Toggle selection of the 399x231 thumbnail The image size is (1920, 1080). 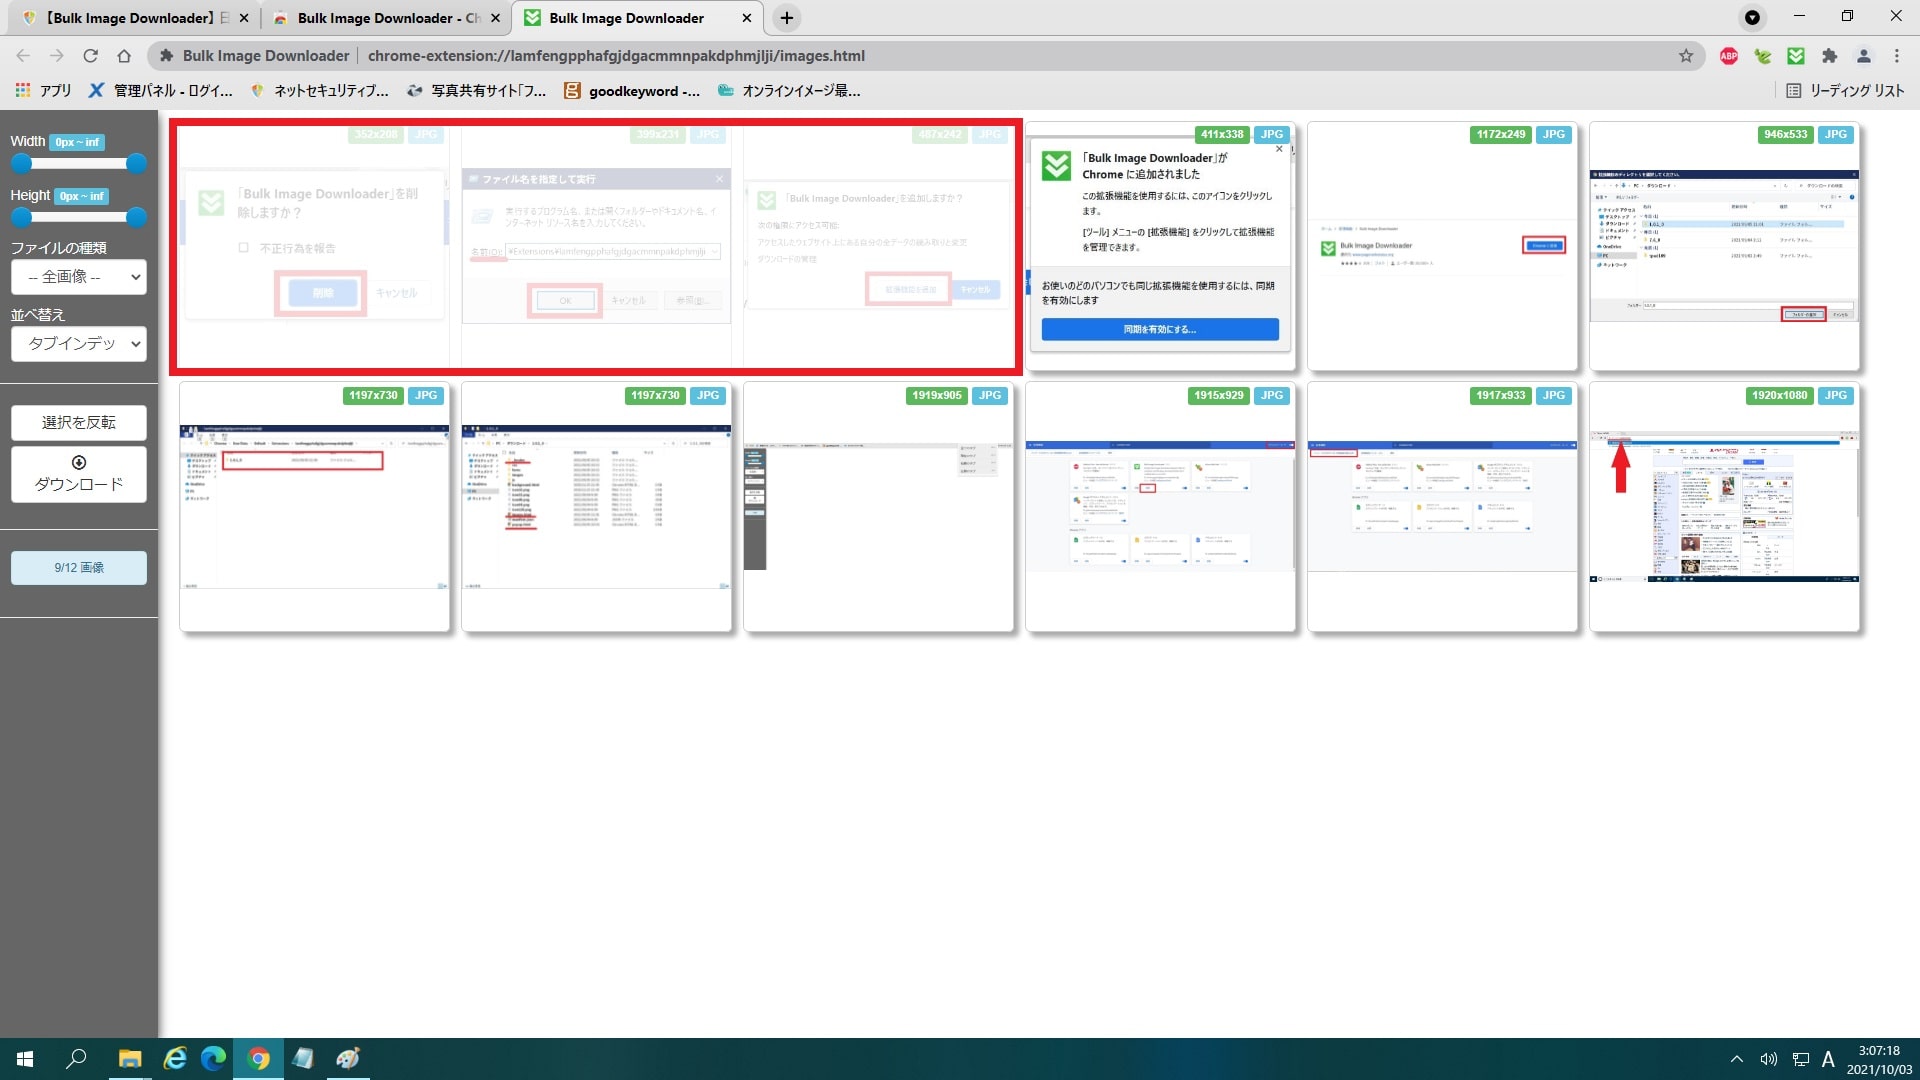click(x=597, y=247)
